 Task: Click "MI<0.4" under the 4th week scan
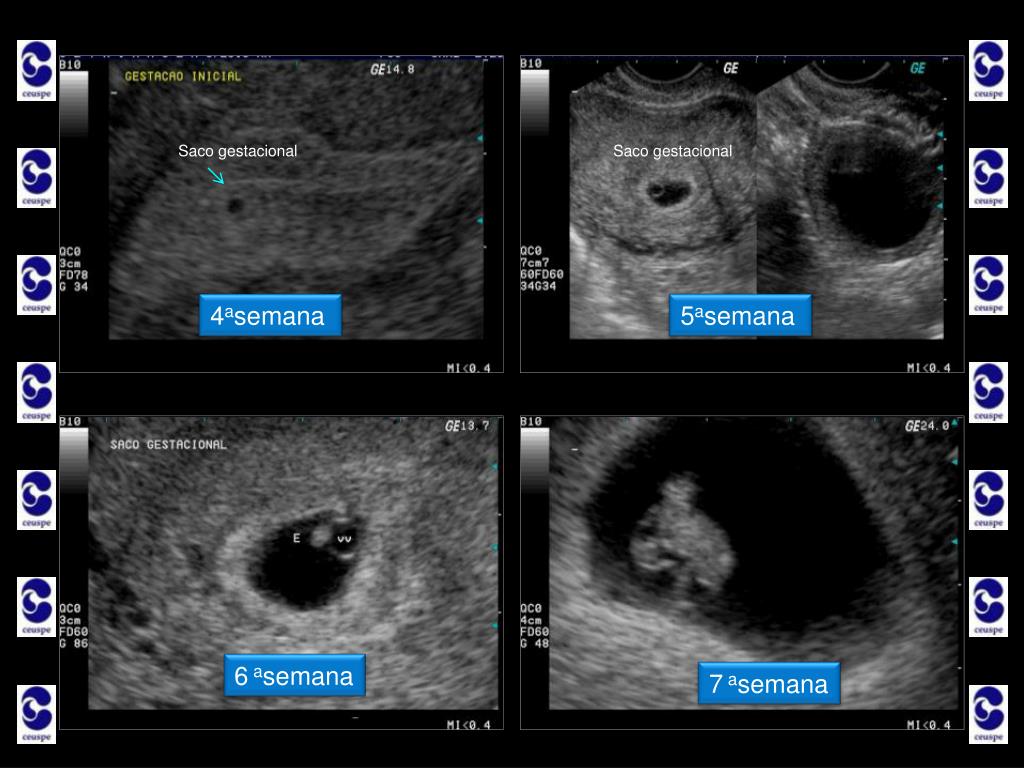click(468, 368)
